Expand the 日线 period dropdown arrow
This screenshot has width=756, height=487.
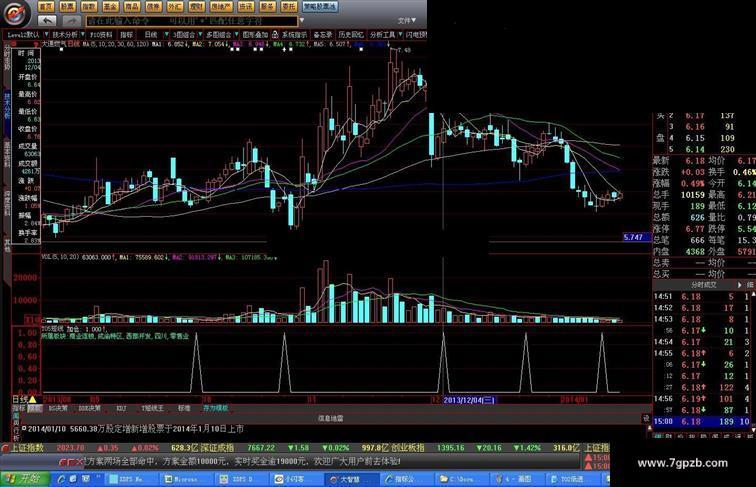click(x=166, y=35)
